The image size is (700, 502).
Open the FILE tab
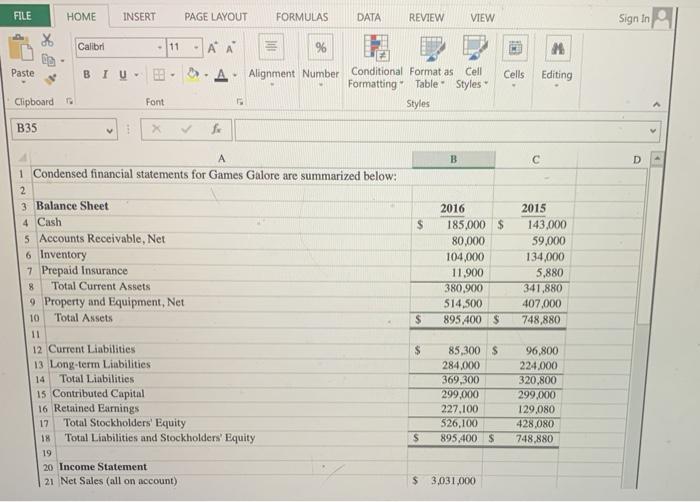pos(23,16)
